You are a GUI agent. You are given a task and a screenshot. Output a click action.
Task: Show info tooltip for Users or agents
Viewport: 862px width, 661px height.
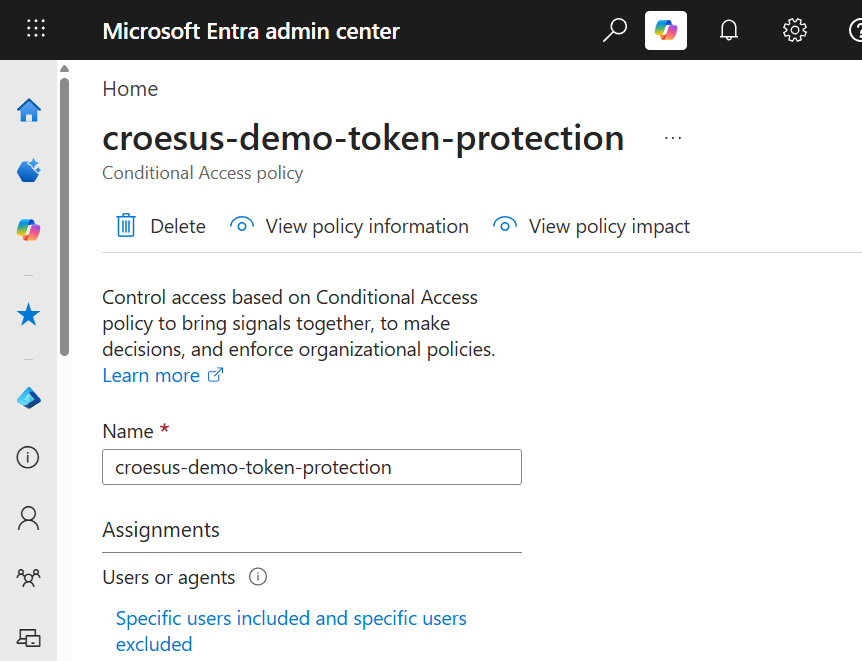258,577
